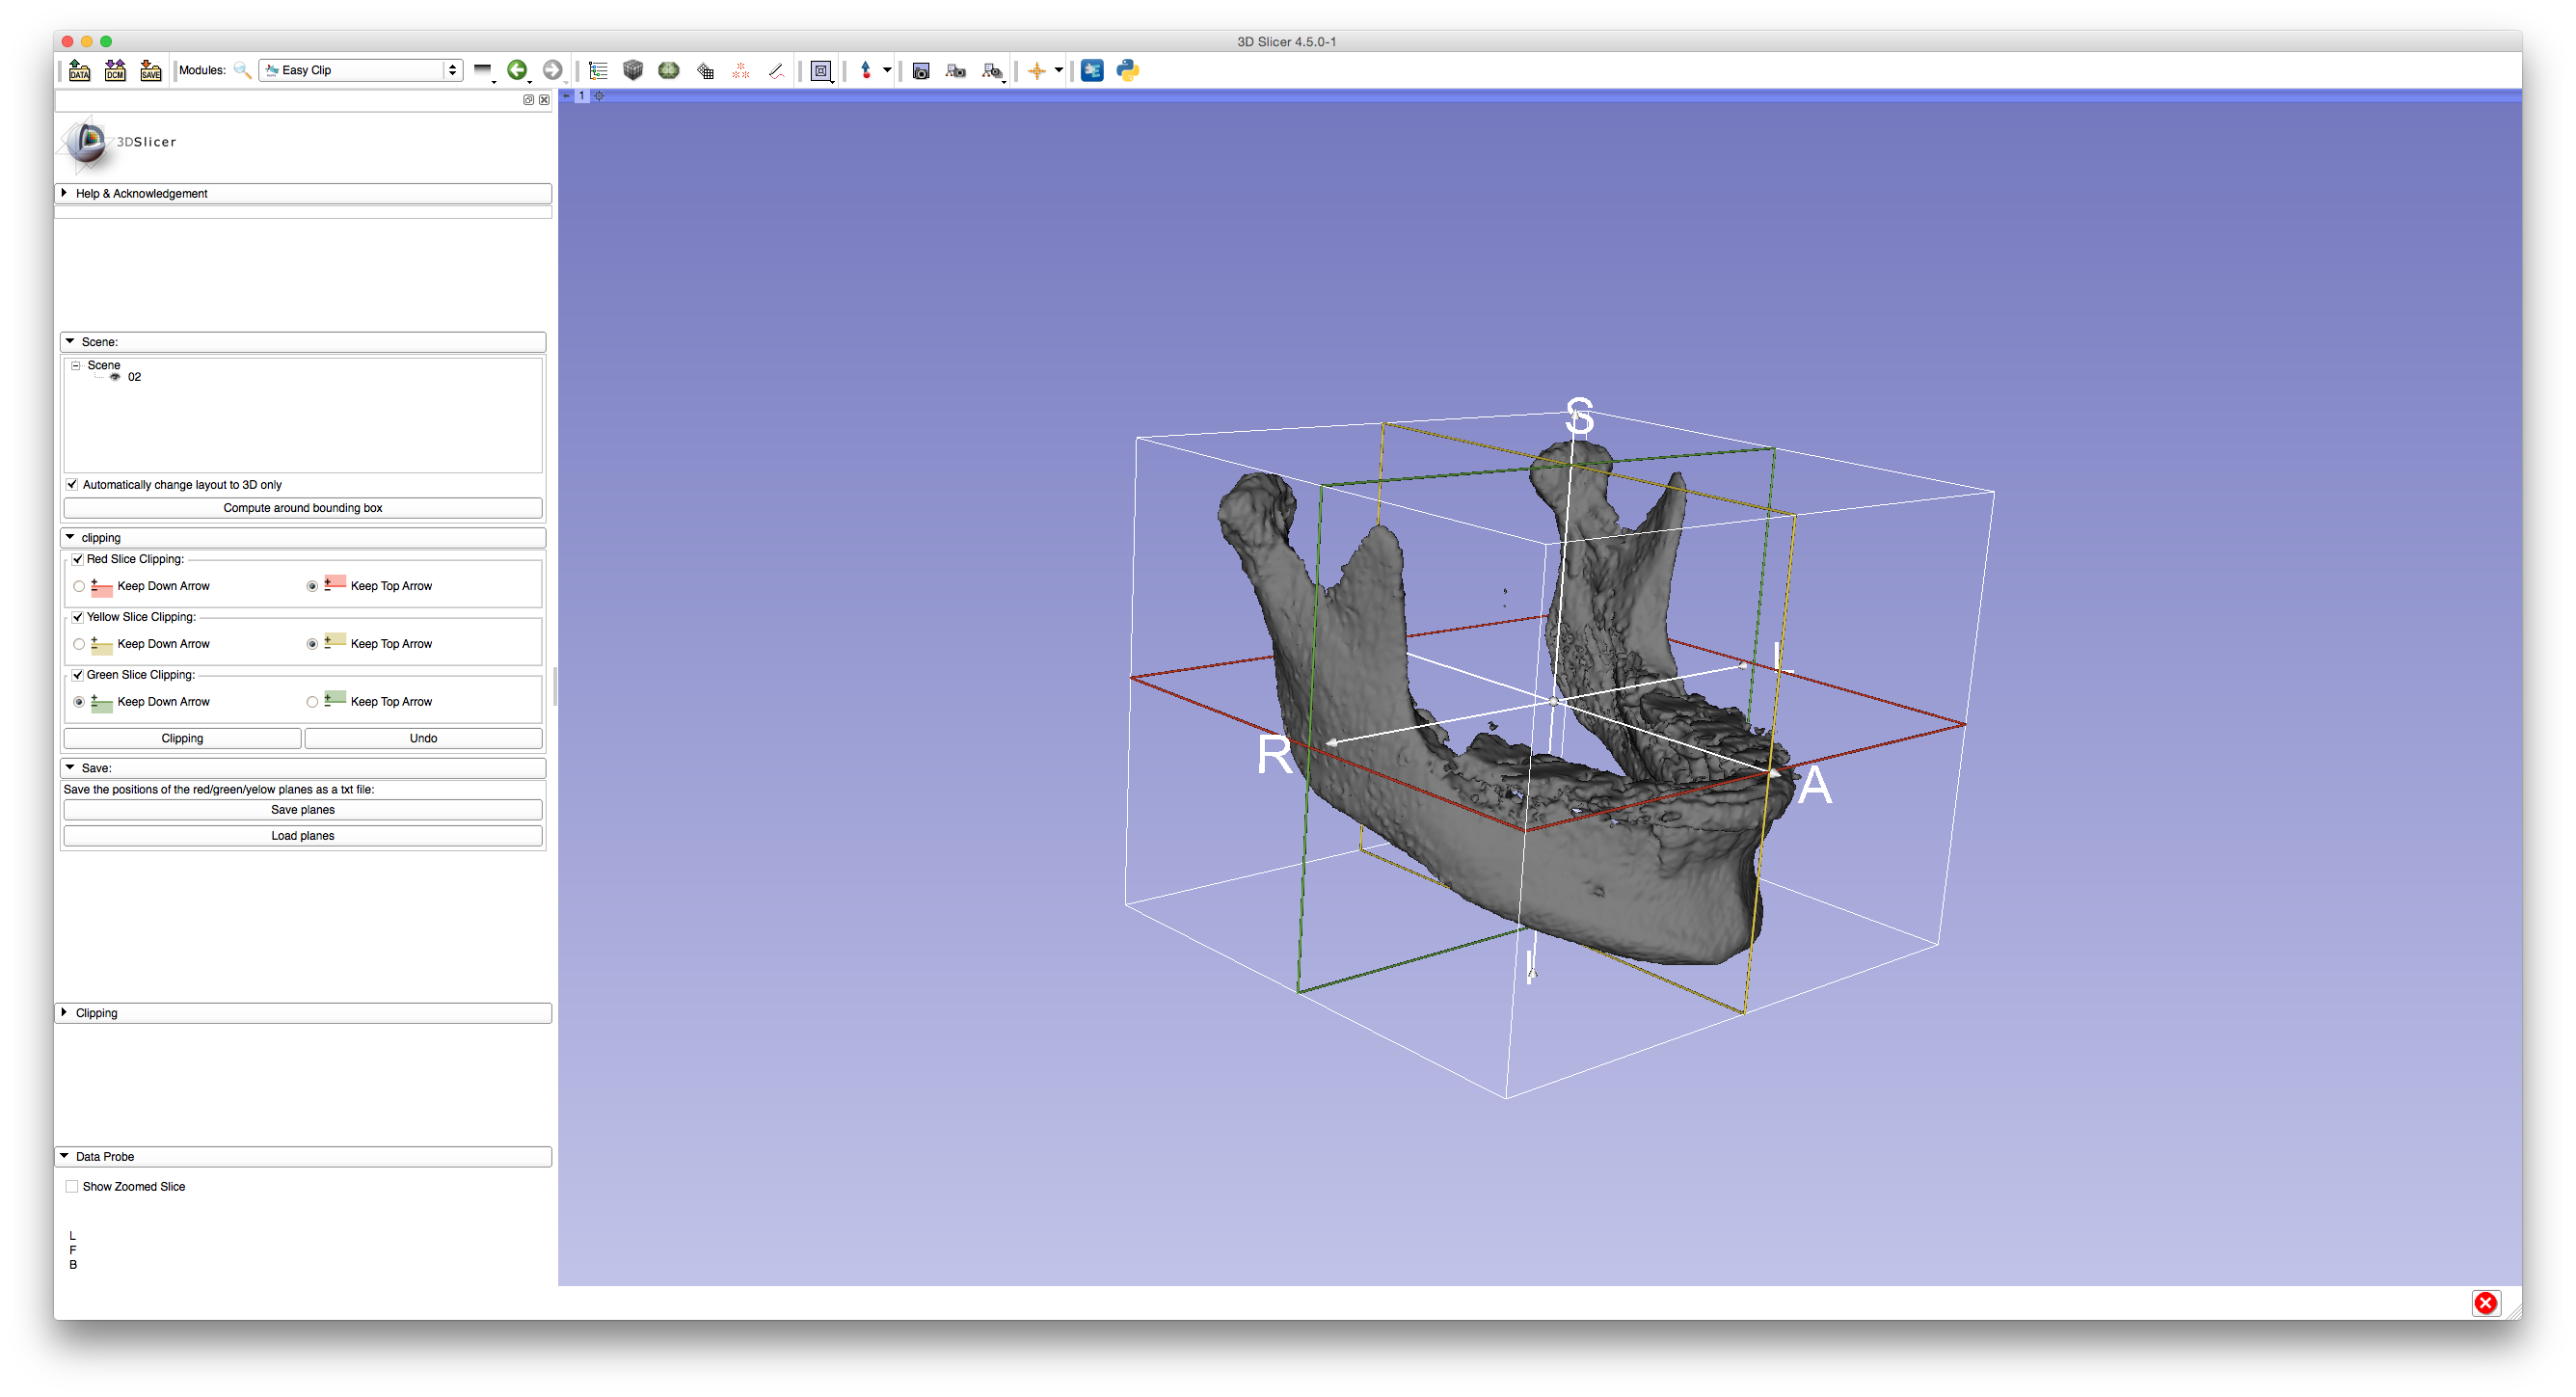Click the screenshot capture camera icon
Screen dimensions: 2576x1397
click(x=921, y=71)
